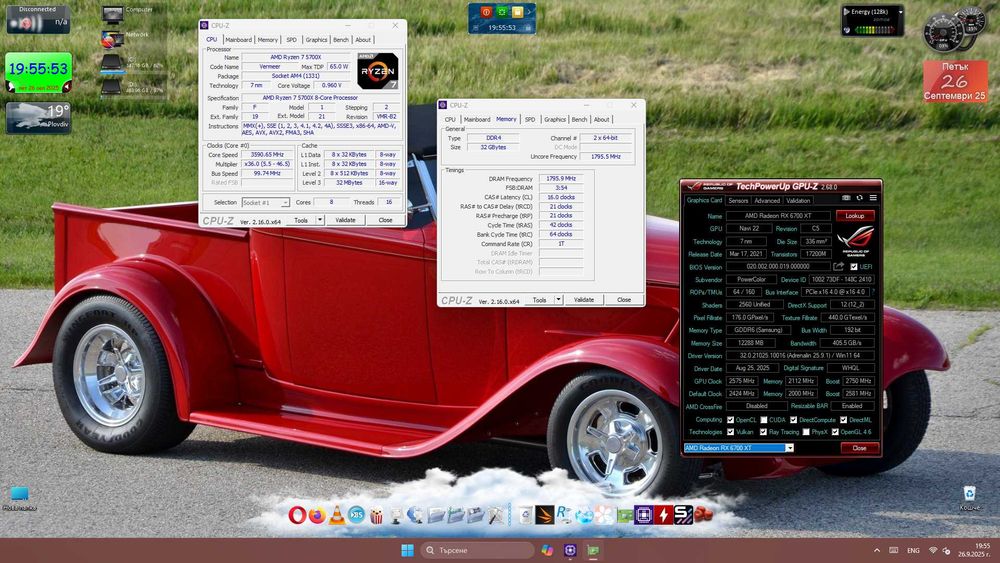Click Validate in CPU-Z Memory window
The width and height of the screenshot is (1000, 563).
tap(583, 300)
